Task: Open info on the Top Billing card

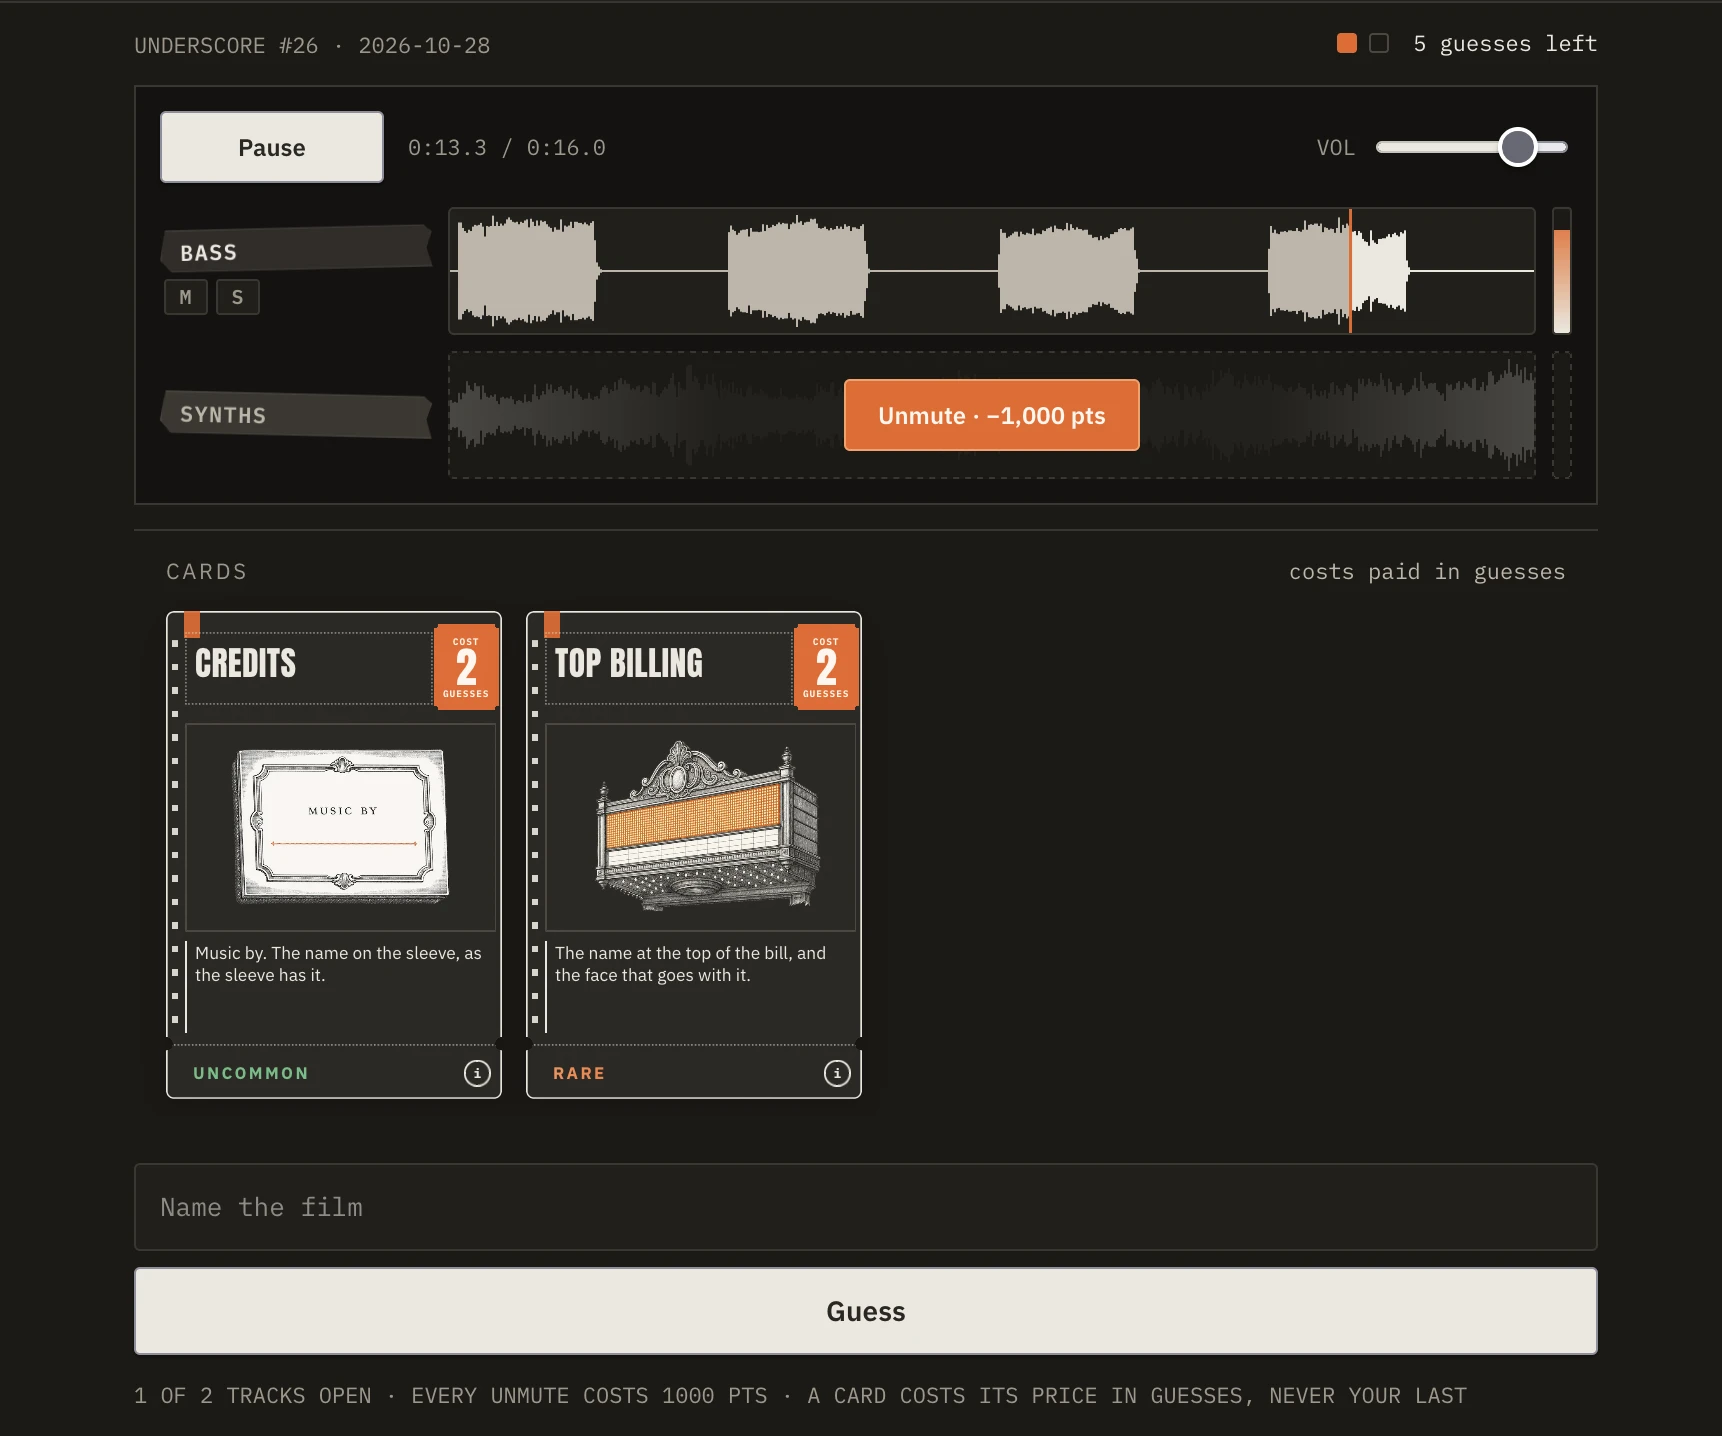Action: coord(837,1073)
